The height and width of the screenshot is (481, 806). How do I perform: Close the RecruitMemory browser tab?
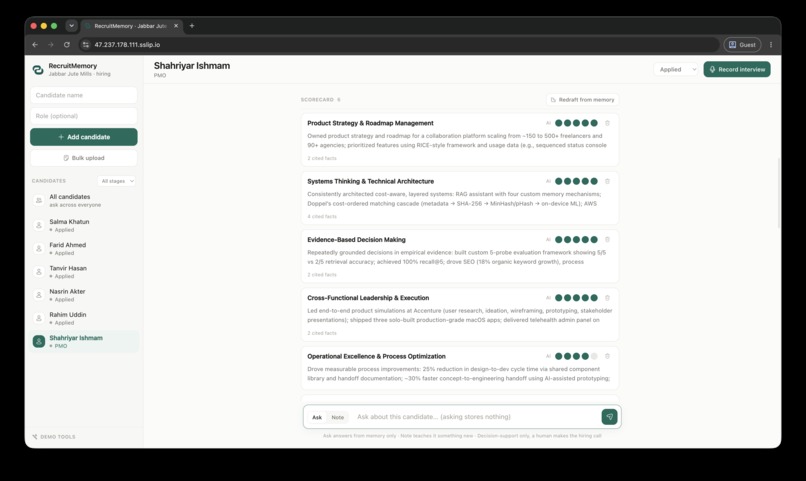click(x=176, y=26)
